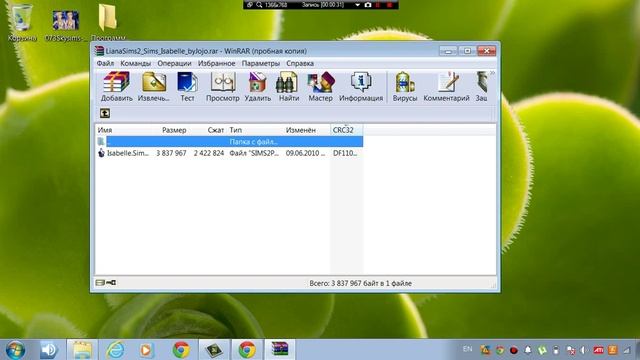The image size is (640, 360).
Task: Show archive Информация (Info) tool
Action: [x=361, y=86]
